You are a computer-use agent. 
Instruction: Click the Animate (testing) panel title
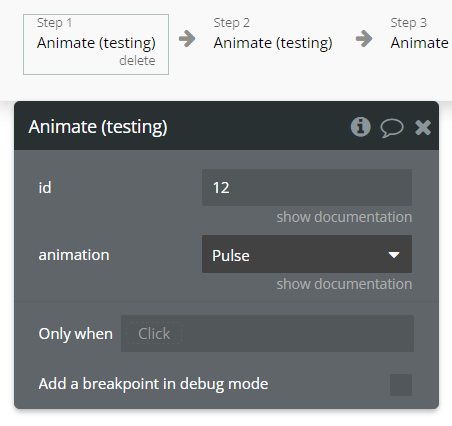tap(98, 127)
